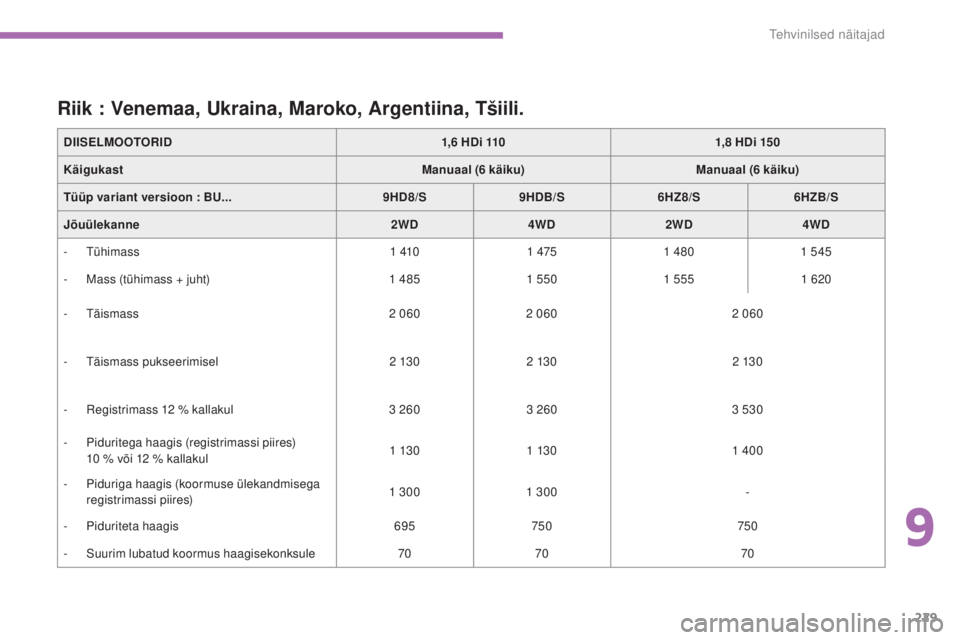Image resolution: width=960 pixels, height=640 pixels.
Task: Select 'Piduriga haagis (koormuse ülekandmisega' label
Action: 203,484
